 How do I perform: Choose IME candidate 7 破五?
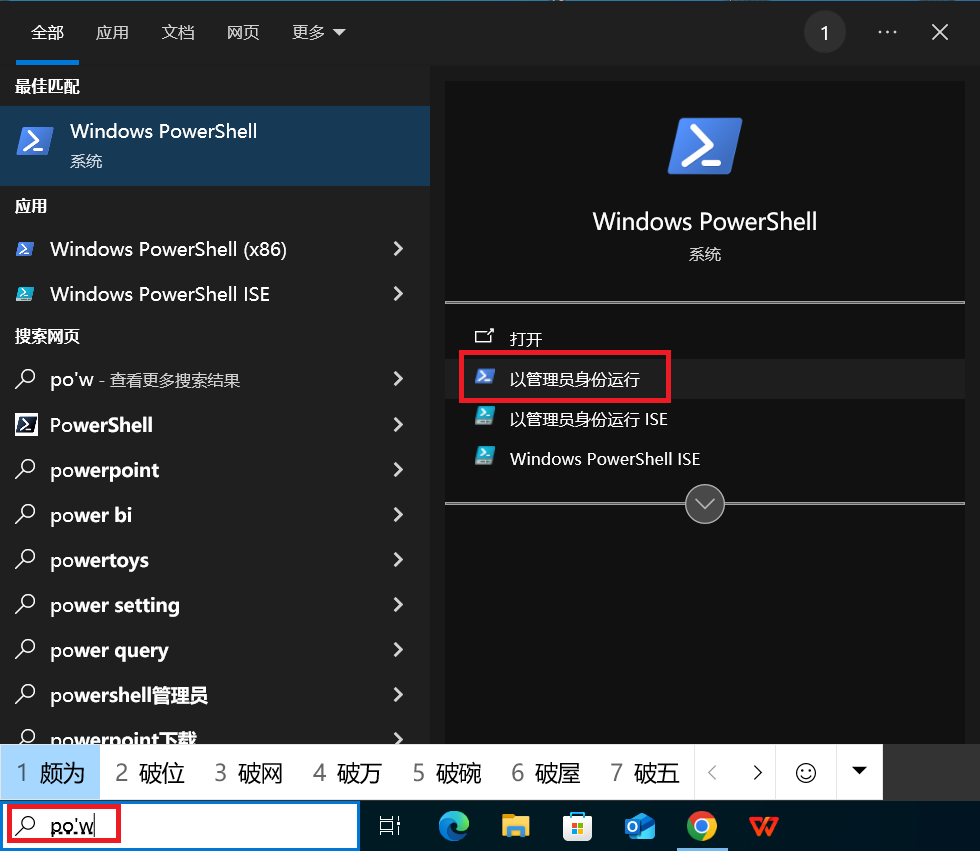[x=644, y=773]
